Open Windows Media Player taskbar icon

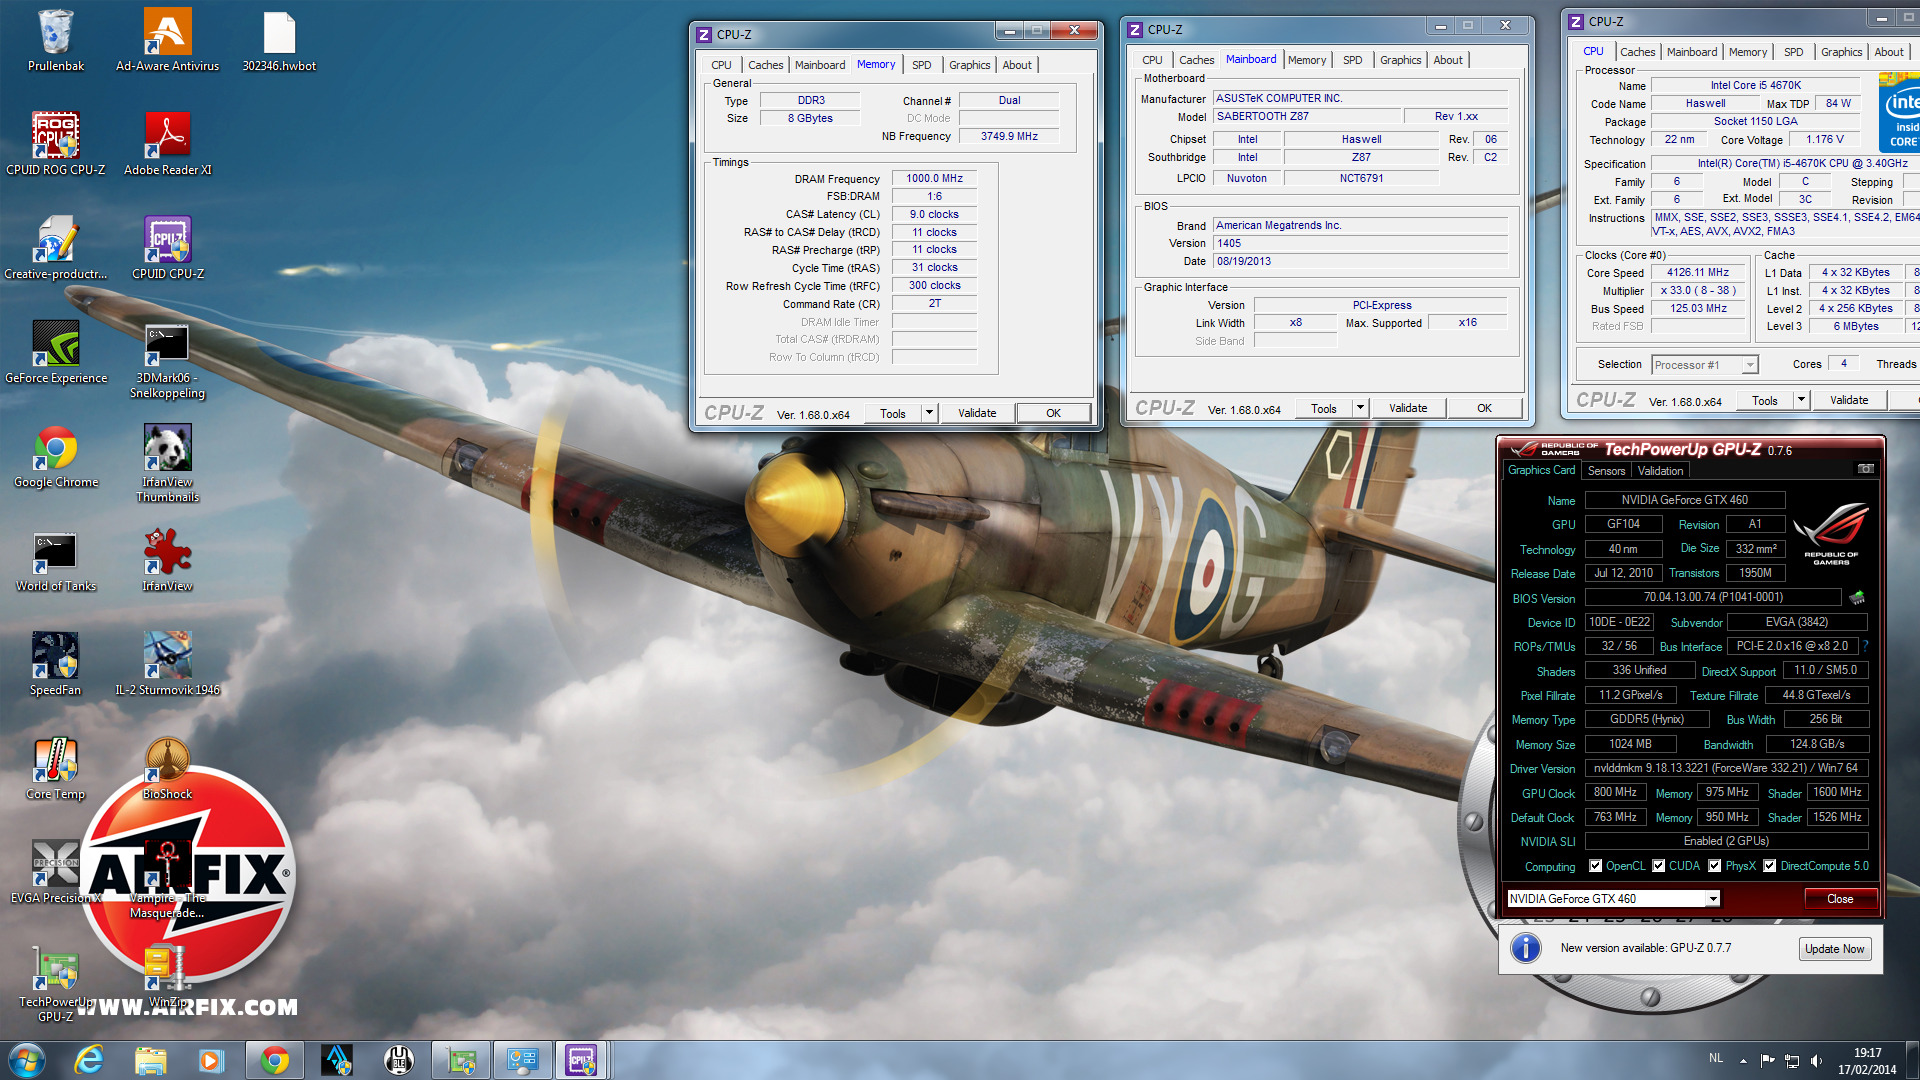click(x=211, y=1060)
